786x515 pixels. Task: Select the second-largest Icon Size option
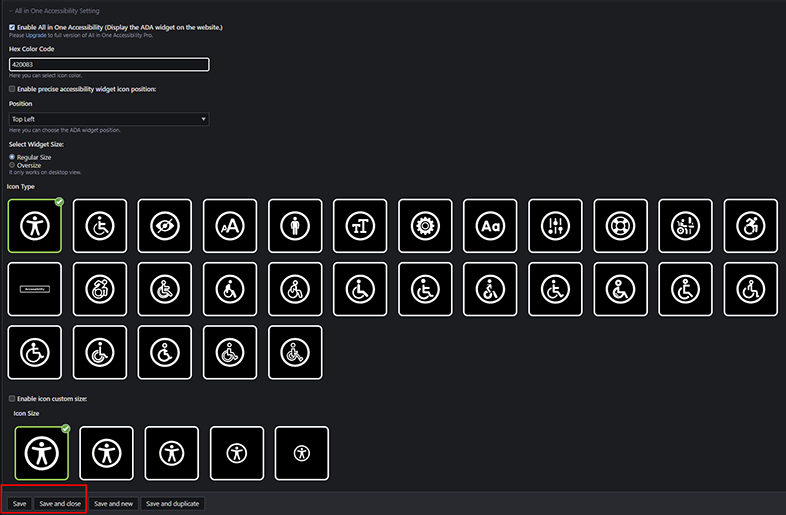106,453
